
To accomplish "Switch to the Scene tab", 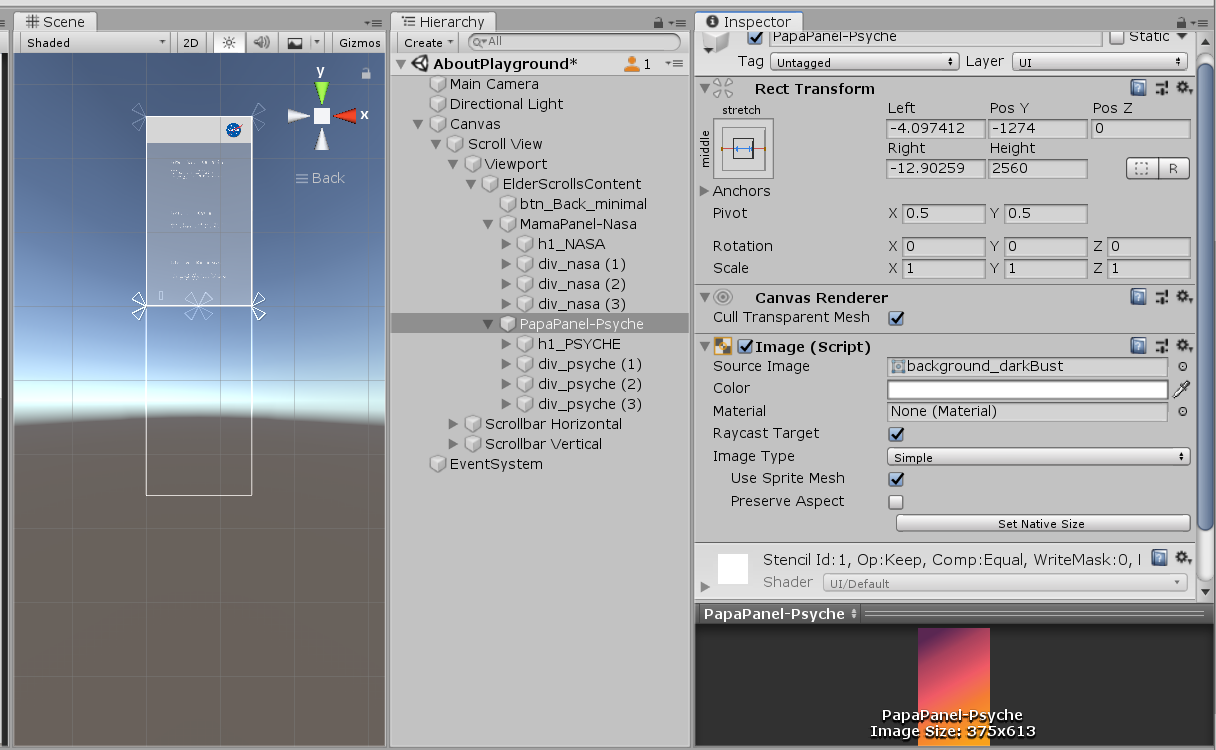I will click(x=56, y=21).
